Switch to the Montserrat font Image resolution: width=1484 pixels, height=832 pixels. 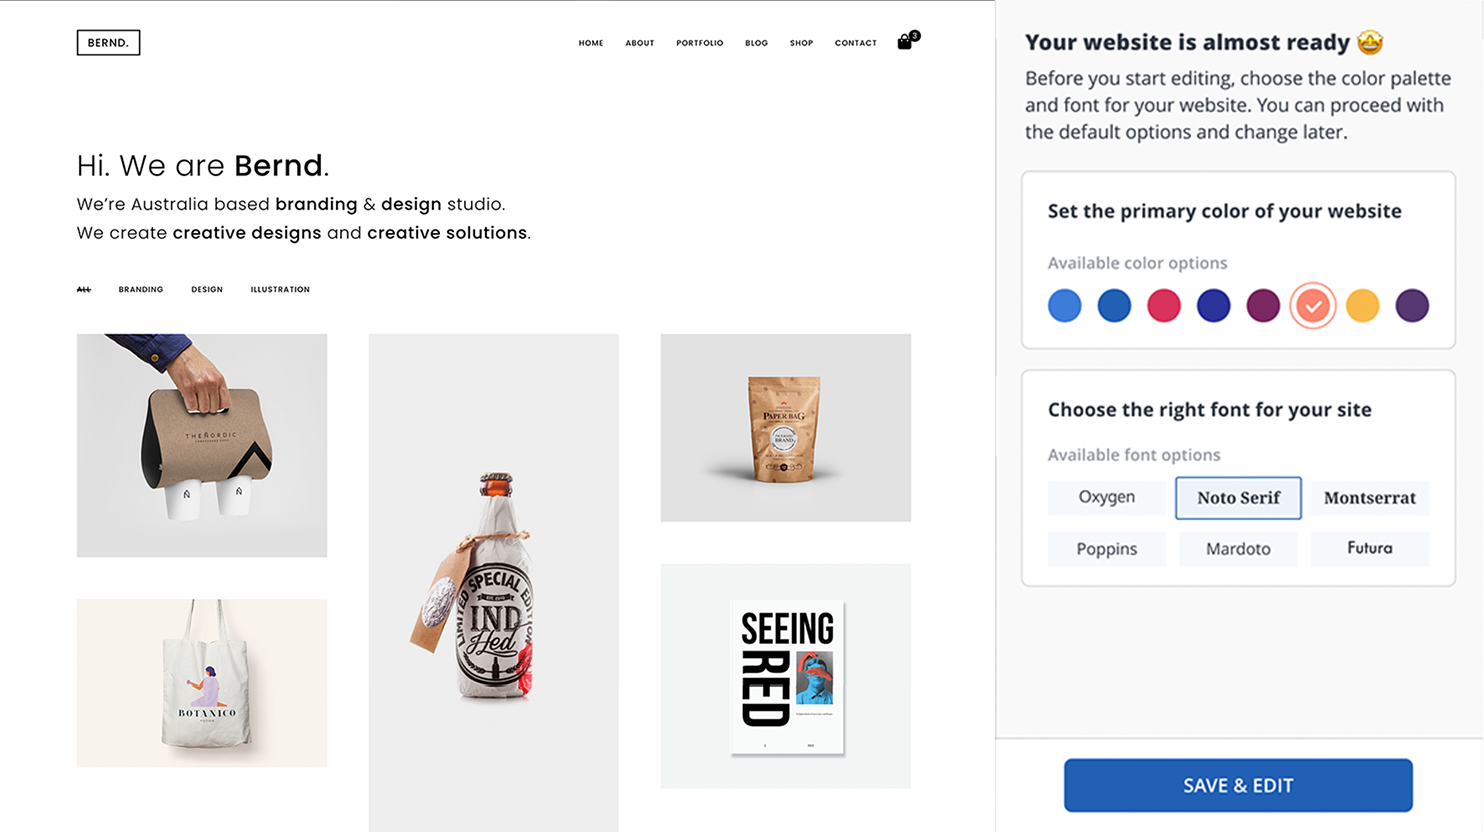coord(1369,497)
